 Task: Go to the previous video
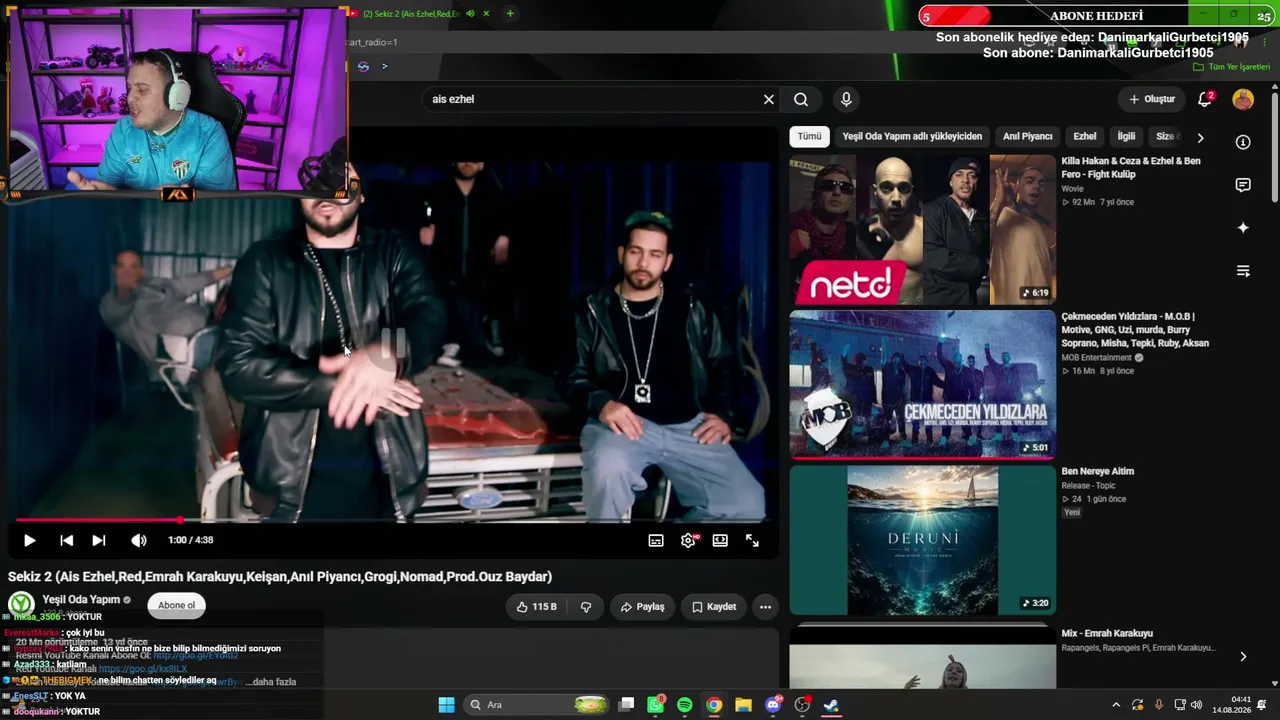coord(66,540)
